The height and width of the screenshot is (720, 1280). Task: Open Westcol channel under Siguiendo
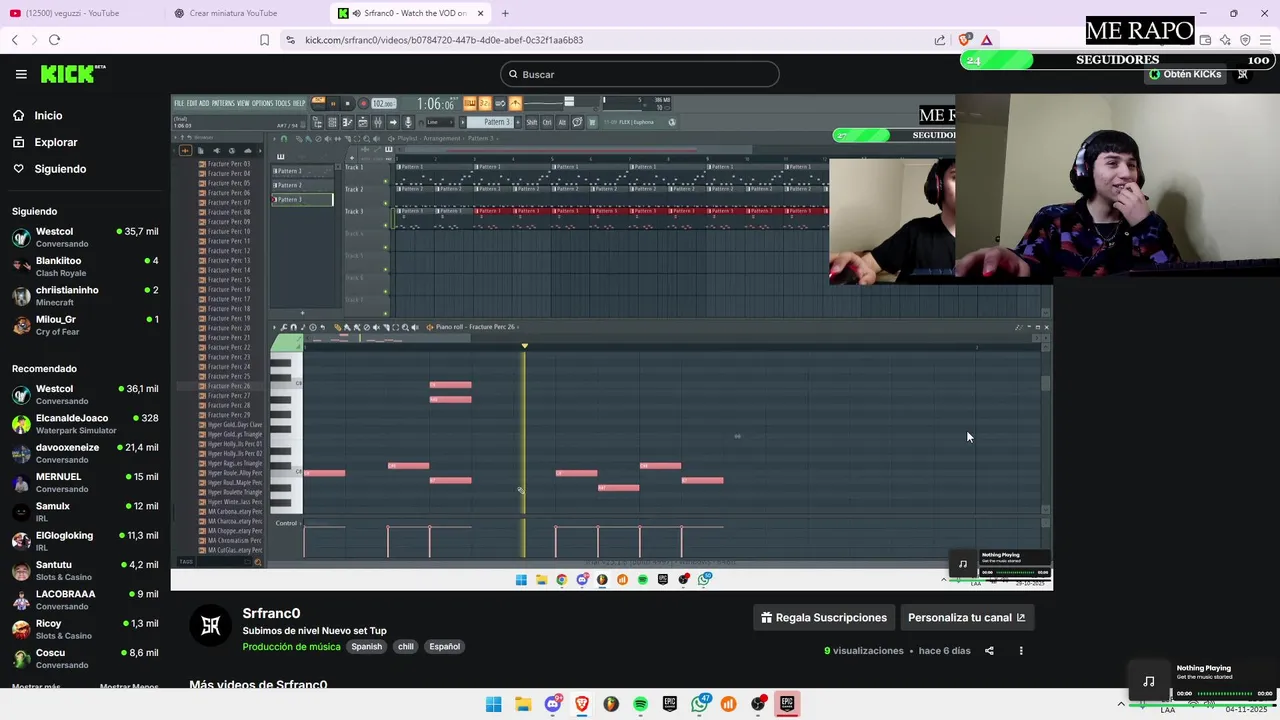(84, 237)
